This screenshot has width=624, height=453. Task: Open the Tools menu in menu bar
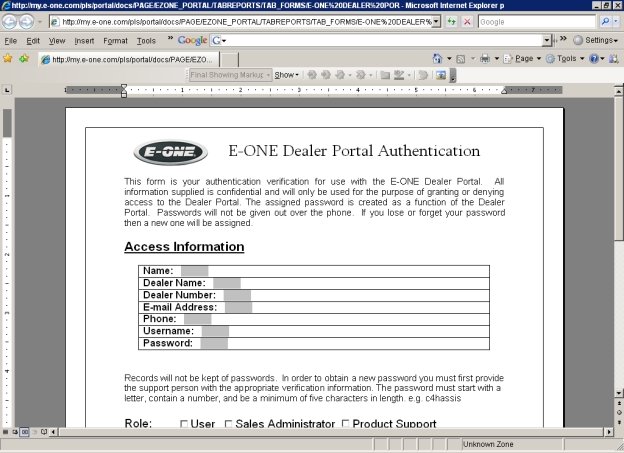(x=146, y=41)
